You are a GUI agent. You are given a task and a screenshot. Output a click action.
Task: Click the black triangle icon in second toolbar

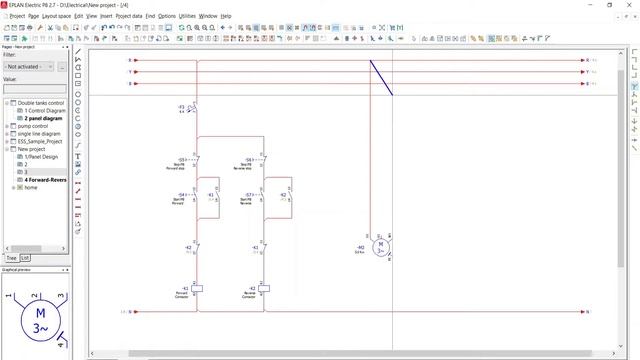click(336, 38)
